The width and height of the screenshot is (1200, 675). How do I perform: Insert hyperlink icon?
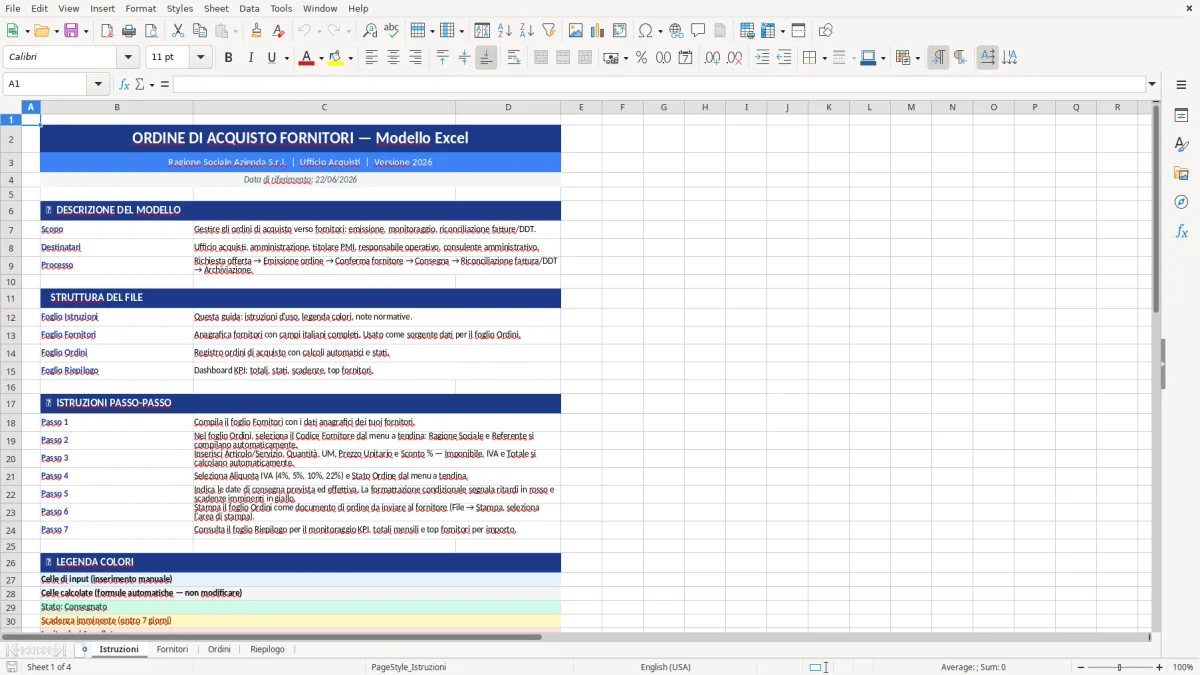(676, 31)
